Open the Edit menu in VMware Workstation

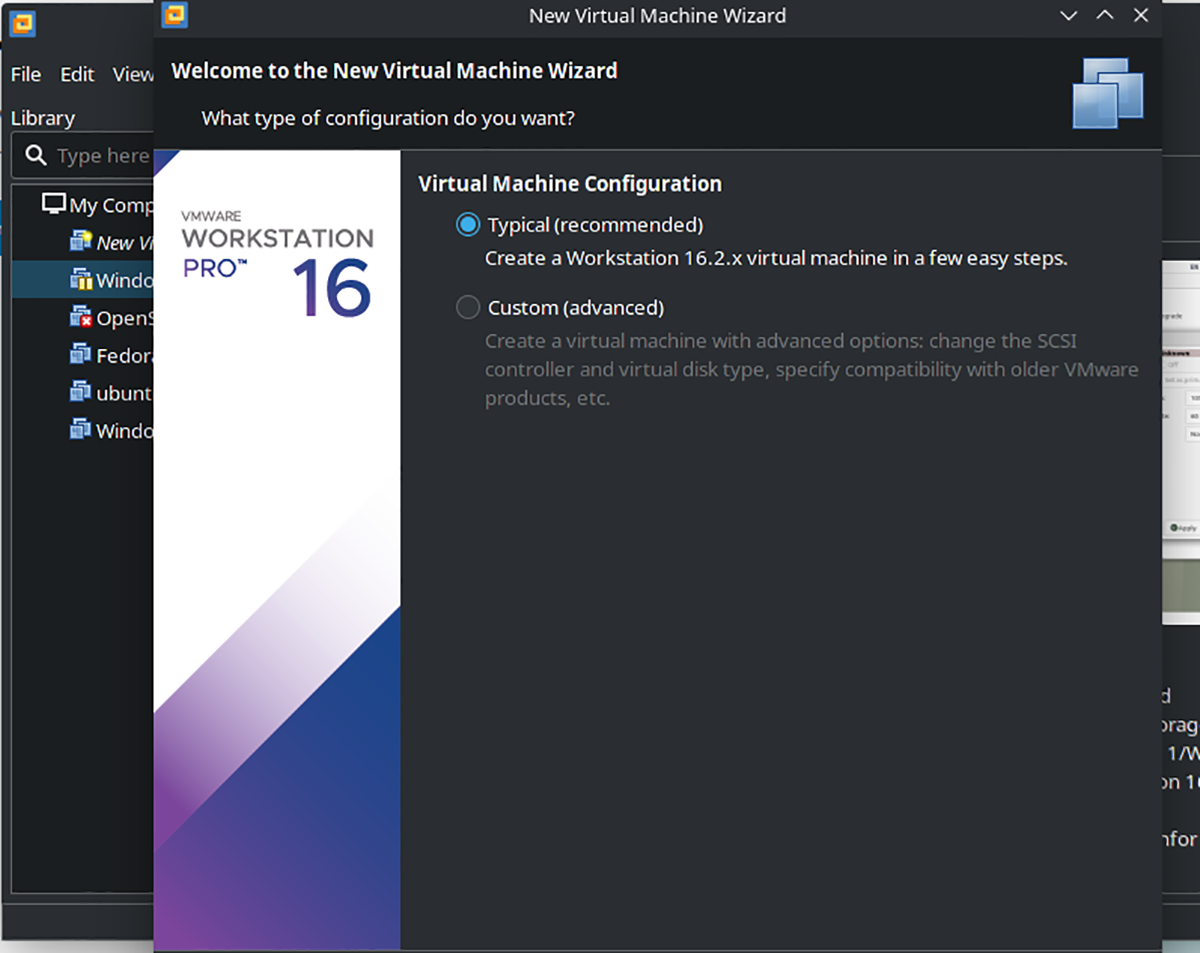[76, 74]
